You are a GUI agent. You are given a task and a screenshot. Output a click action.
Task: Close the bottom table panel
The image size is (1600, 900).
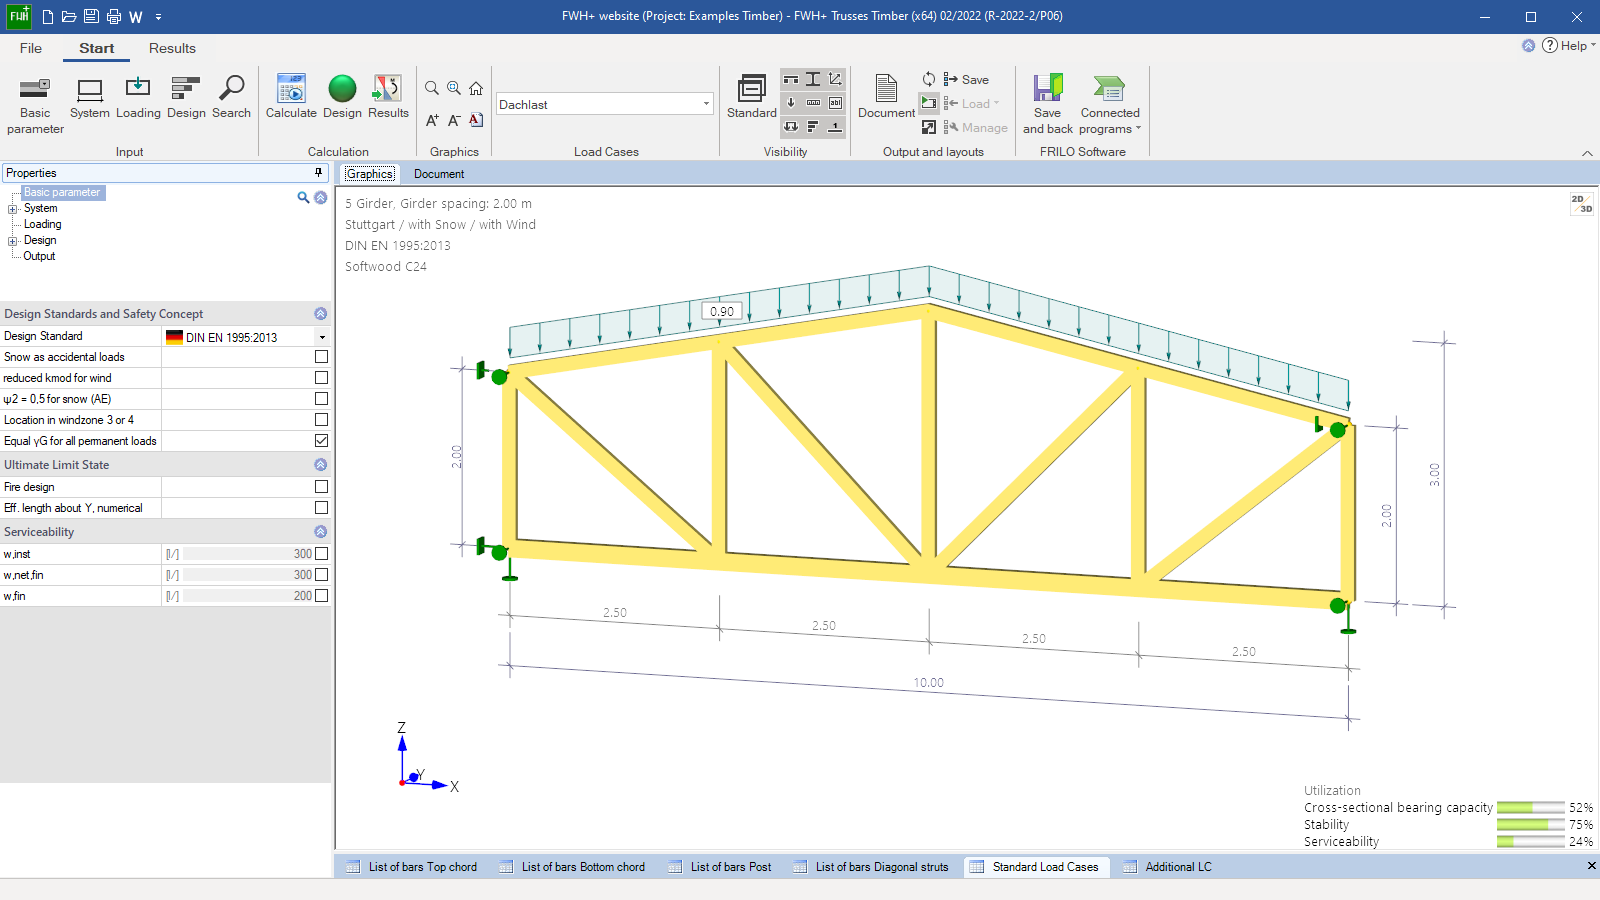tap(1591, 866)
